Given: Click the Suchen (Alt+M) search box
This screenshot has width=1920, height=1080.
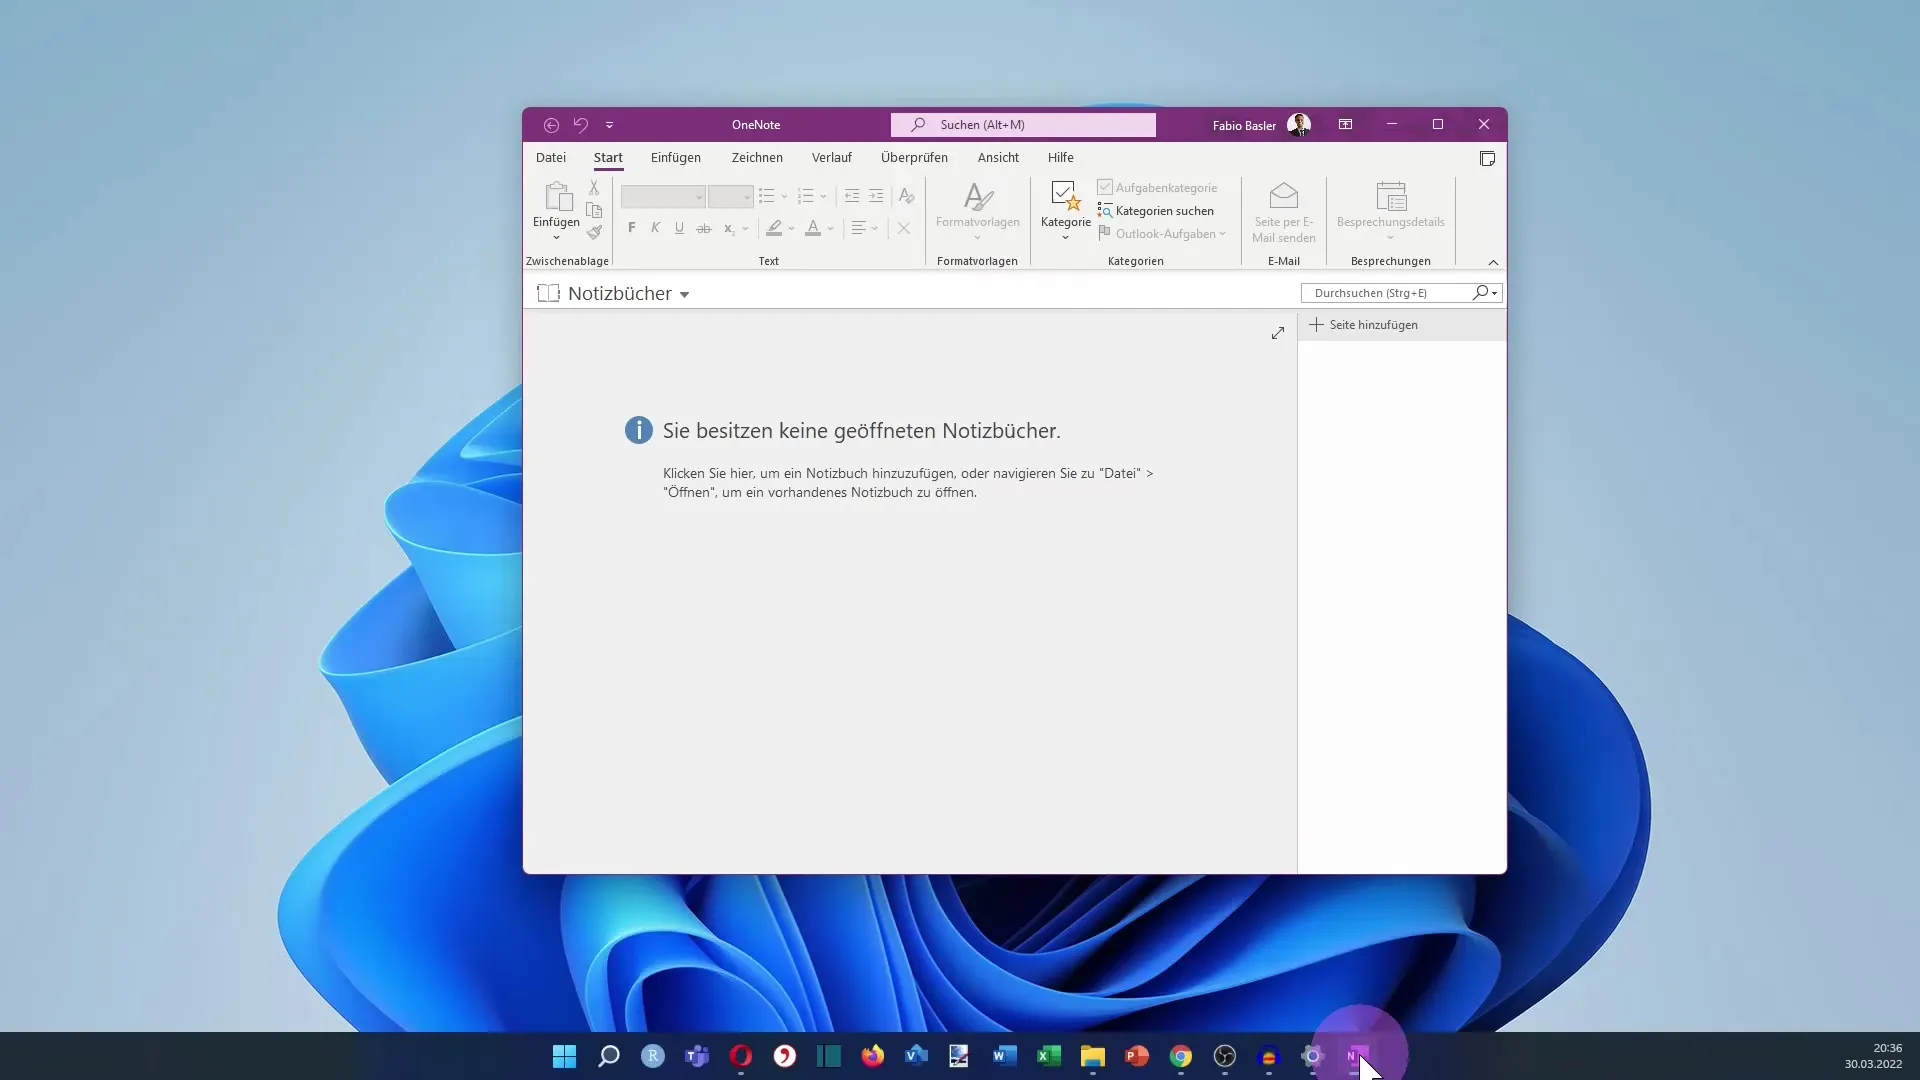Looking at the screenshot, I should pos(1023,125).
